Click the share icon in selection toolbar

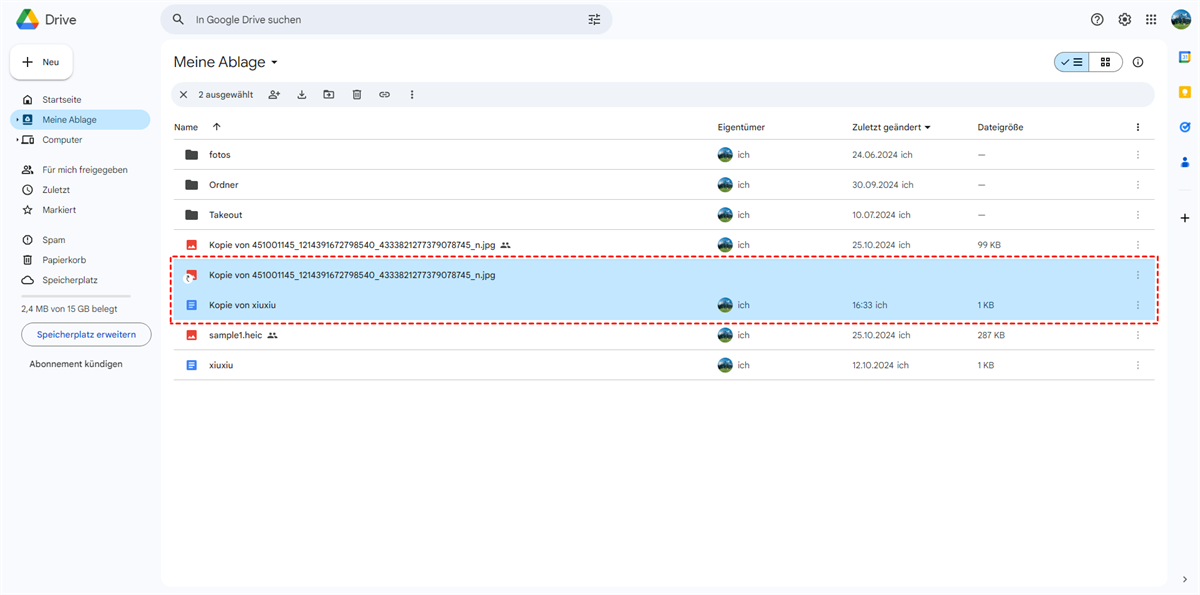274,95
